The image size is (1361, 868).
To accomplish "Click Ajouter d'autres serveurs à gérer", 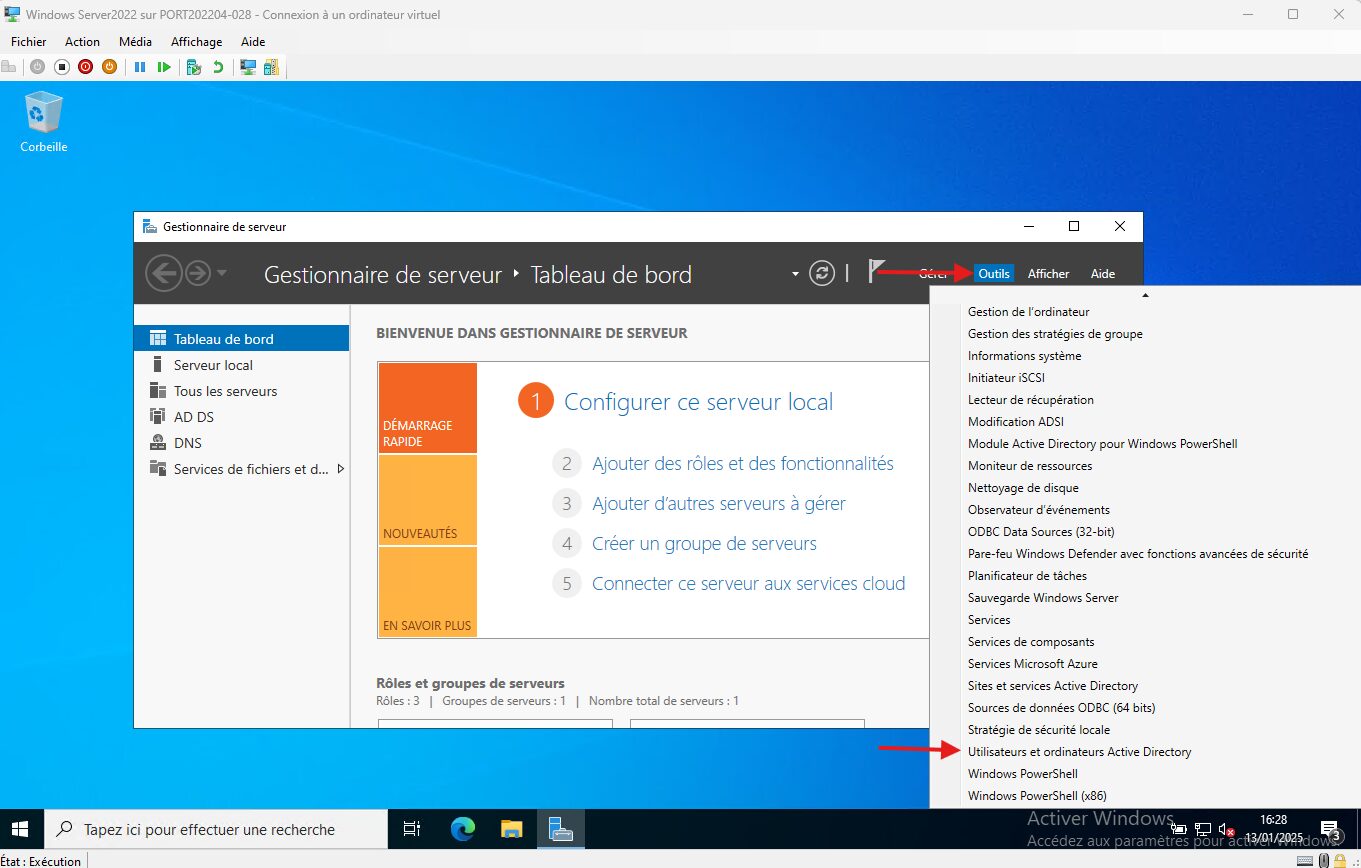I will (x=719, y=504).
